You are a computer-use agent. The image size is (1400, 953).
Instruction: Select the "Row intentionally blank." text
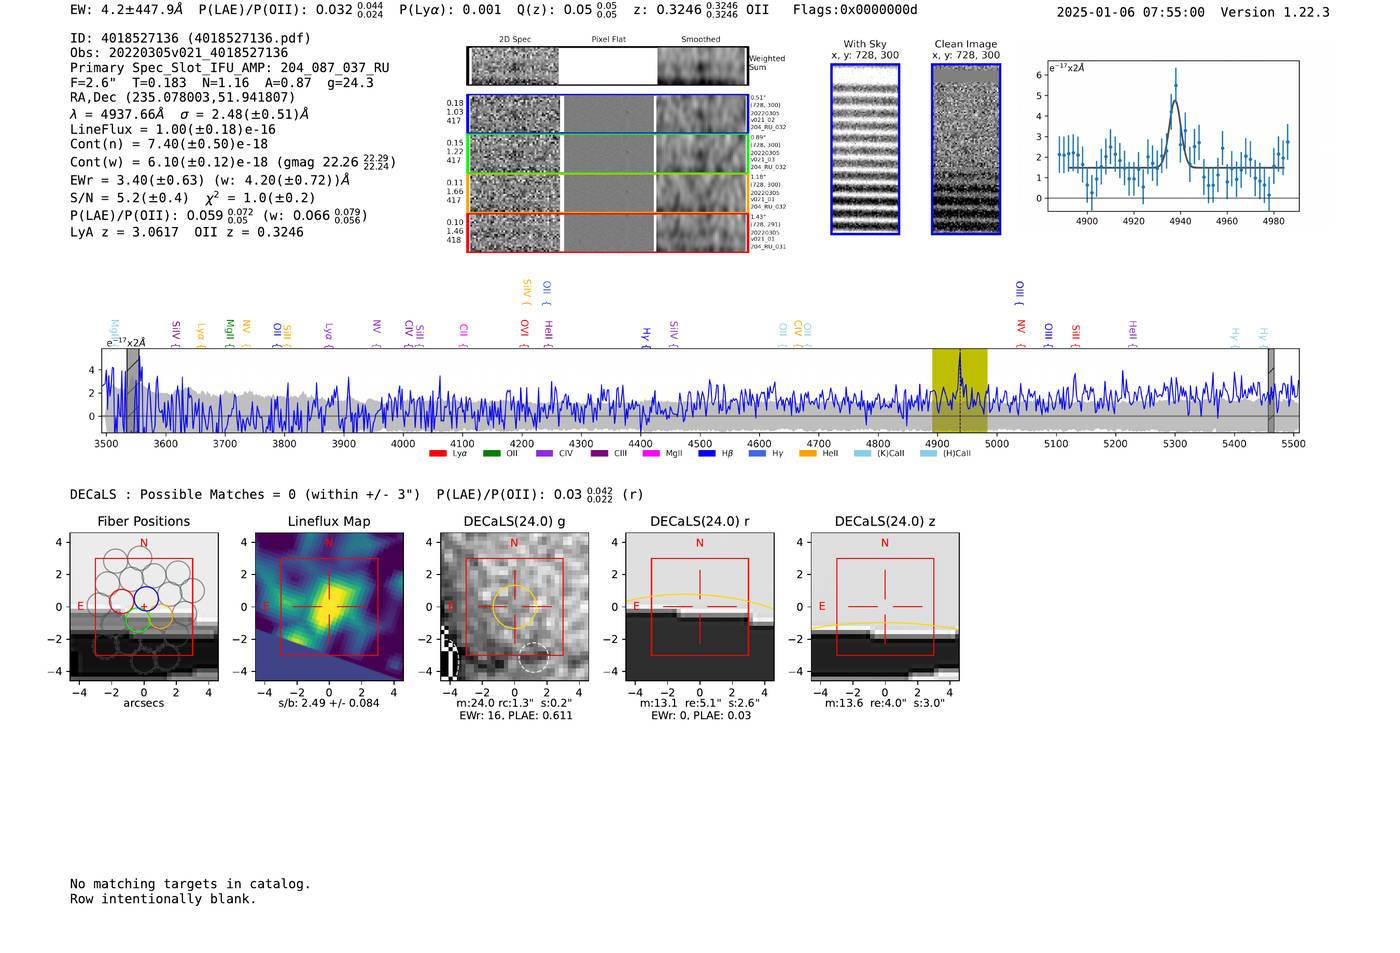click(x=163, y=899)
